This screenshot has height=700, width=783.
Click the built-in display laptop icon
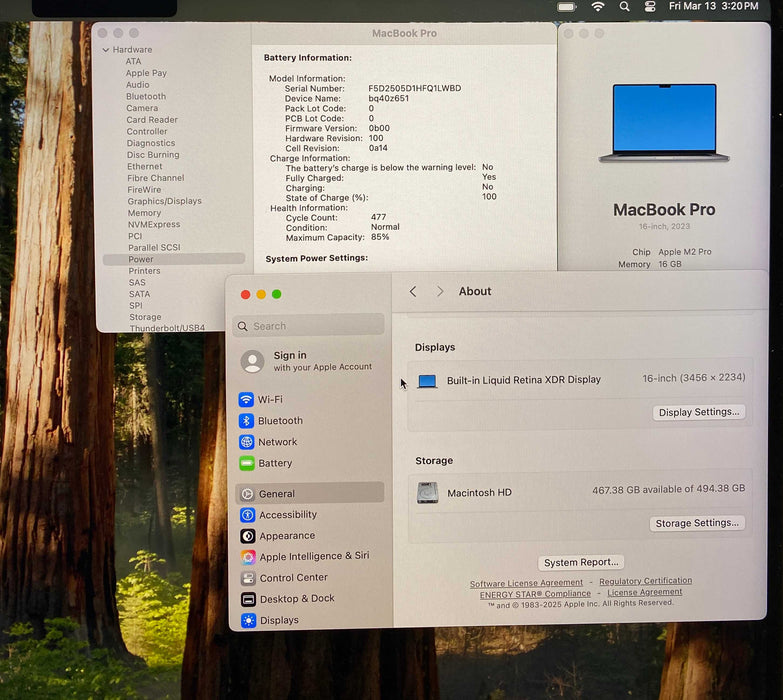click(427, 381)
